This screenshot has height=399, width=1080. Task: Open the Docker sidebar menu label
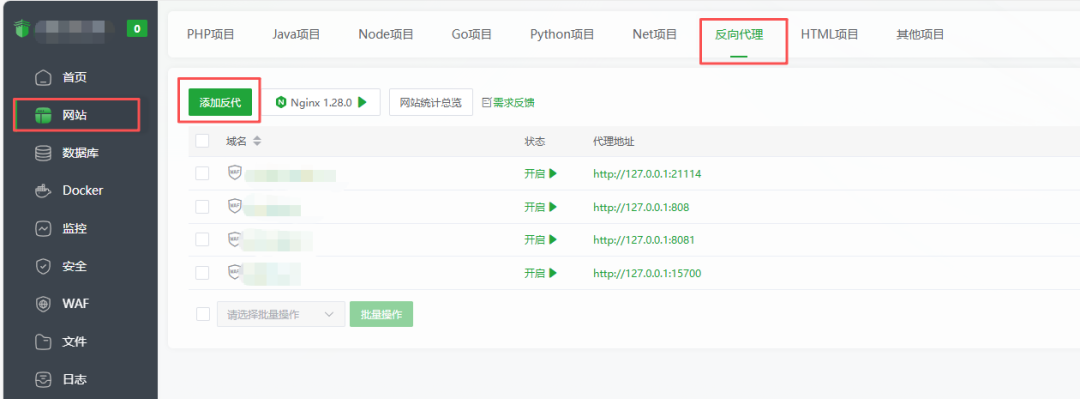83,190
